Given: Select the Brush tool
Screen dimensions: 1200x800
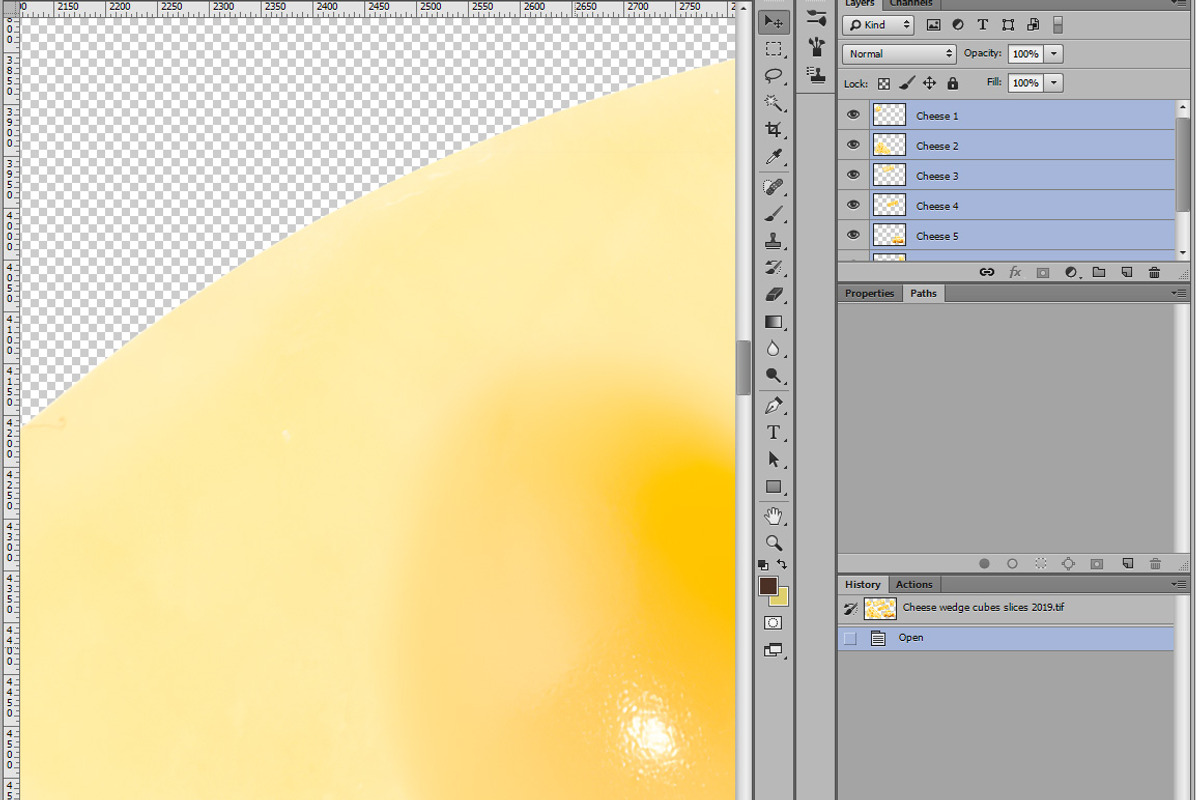Looking at the screenshot, I should click(x=773, y=214).
